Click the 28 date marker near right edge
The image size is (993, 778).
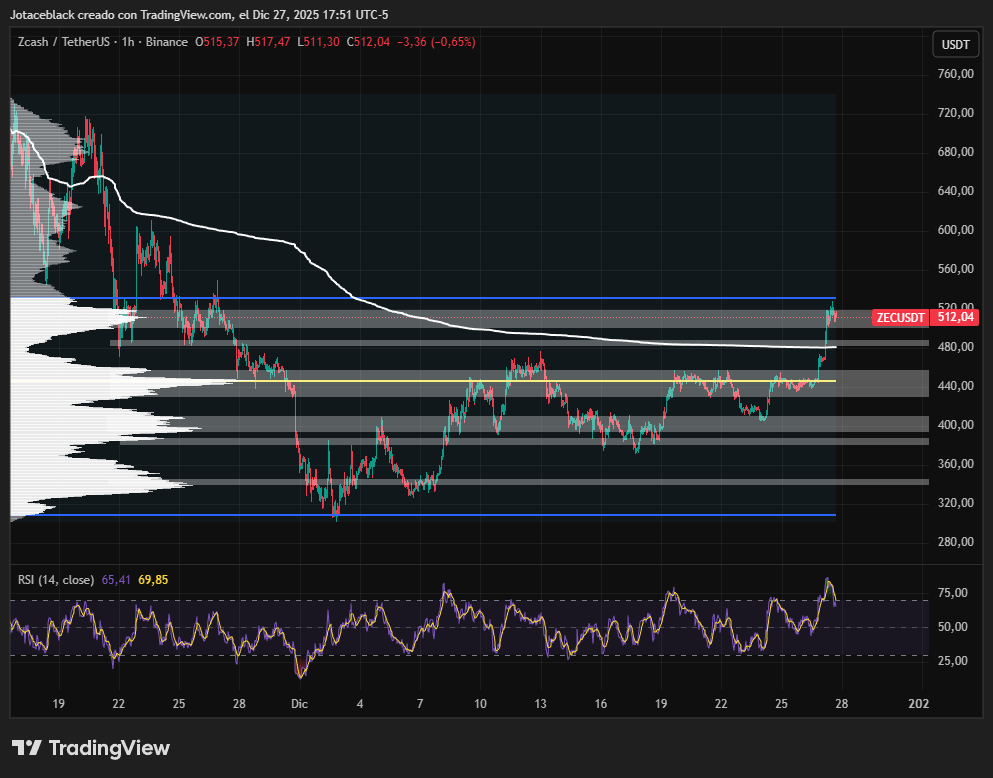(841, 704)
